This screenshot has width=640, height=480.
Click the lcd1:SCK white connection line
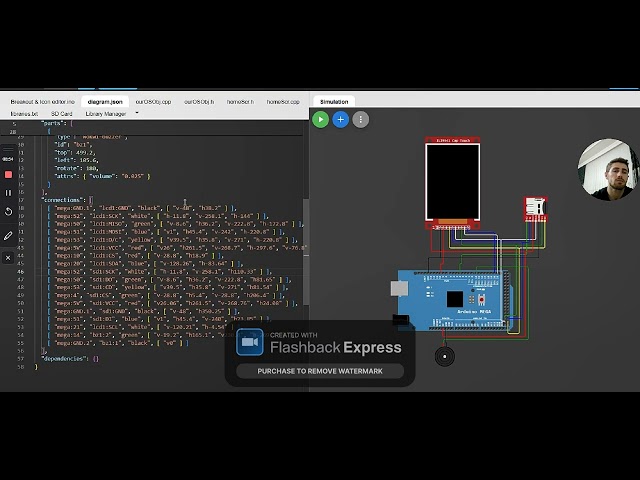point(158,216)
